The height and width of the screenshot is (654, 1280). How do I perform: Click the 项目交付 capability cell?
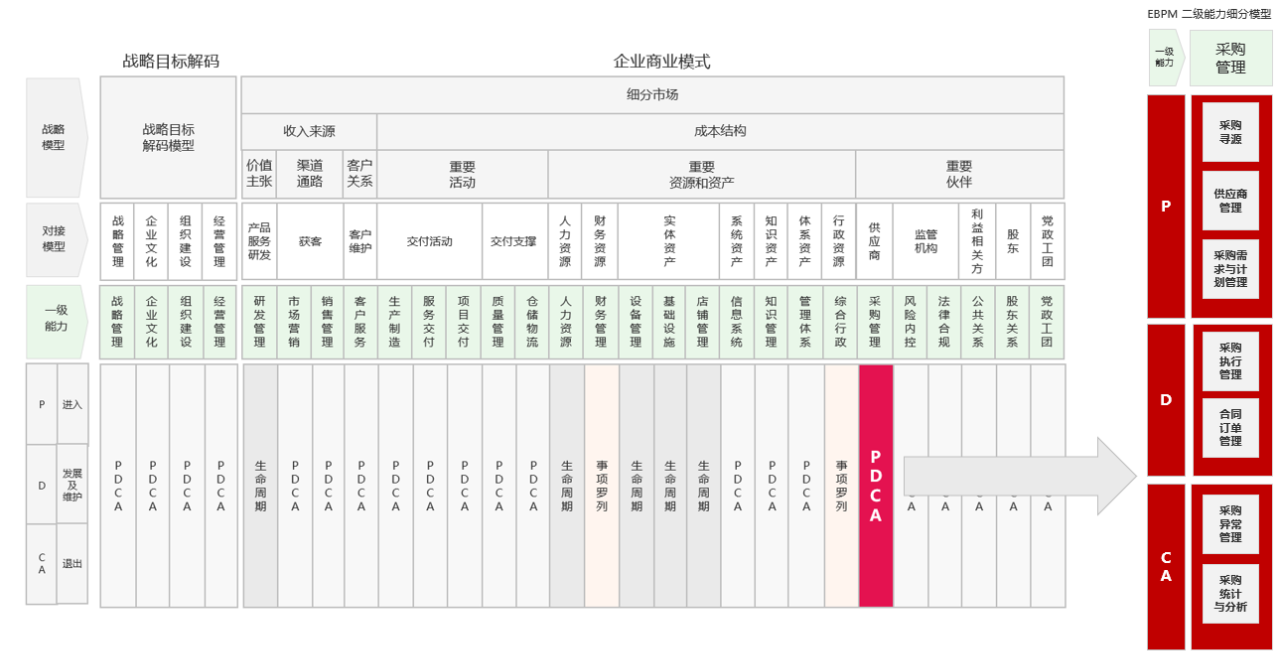[464, 322]
